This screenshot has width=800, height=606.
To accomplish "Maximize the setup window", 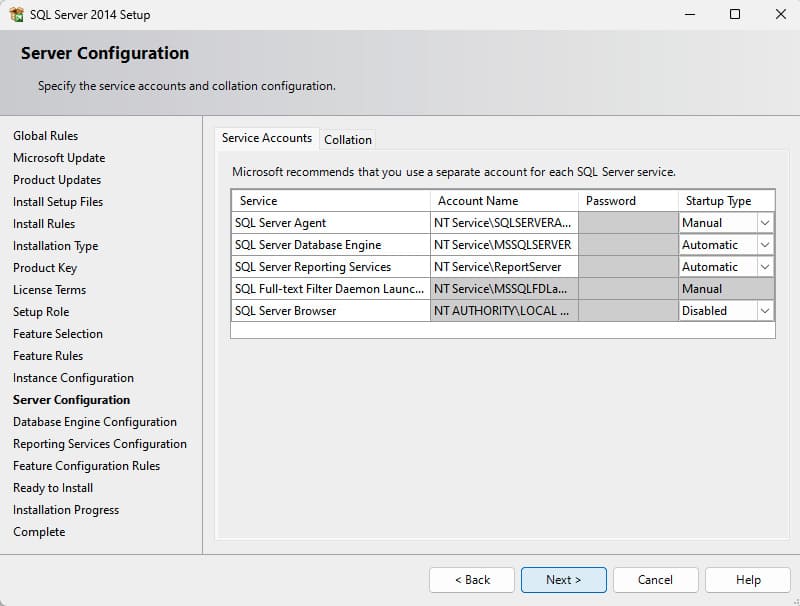I will [x=735, y=15].
